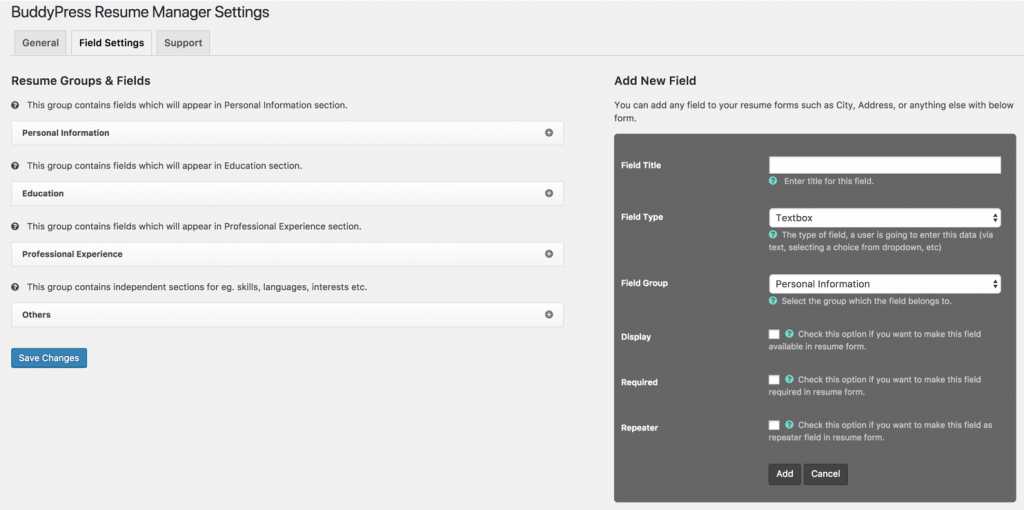Image resolution: width=1024 pixels, height=510 pixels.
Task: Click help icon beside Professional Experience section description
Action: click(15, 227)
